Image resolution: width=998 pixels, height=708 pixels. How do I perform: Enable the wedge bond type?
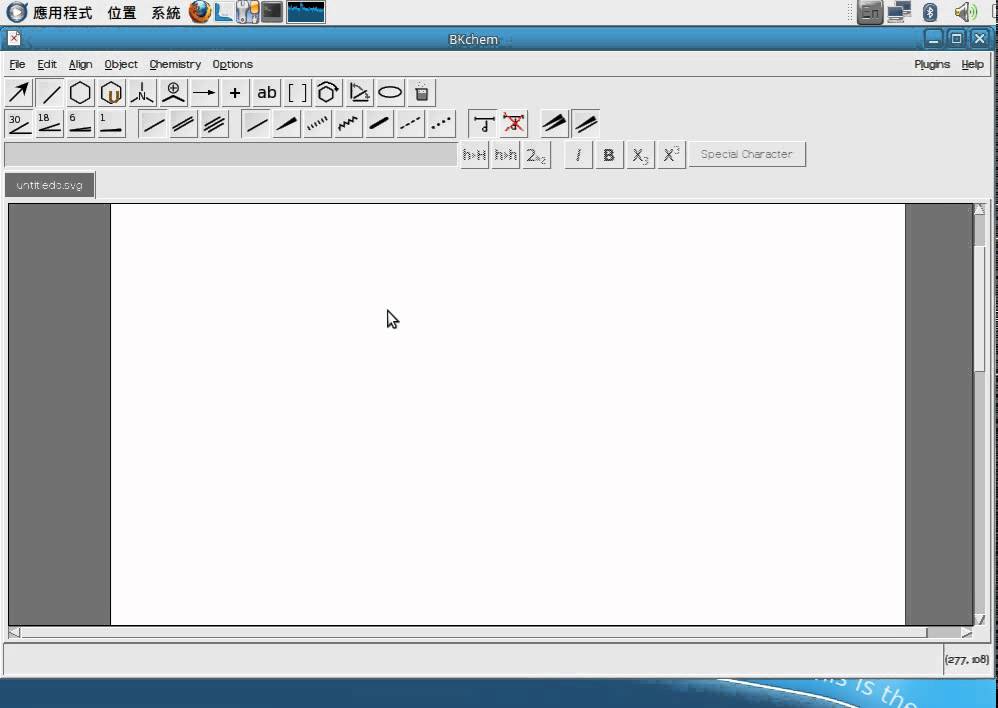click(x=287, y=124)
